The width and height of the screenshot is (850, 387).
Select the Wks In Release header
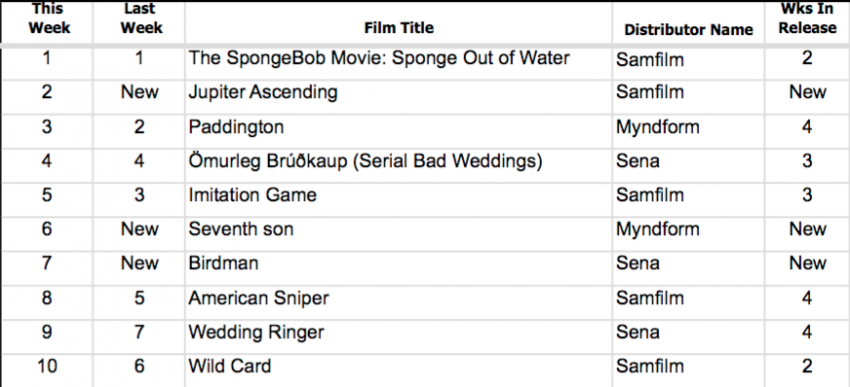pyautogui.click(x=807, y=18)
